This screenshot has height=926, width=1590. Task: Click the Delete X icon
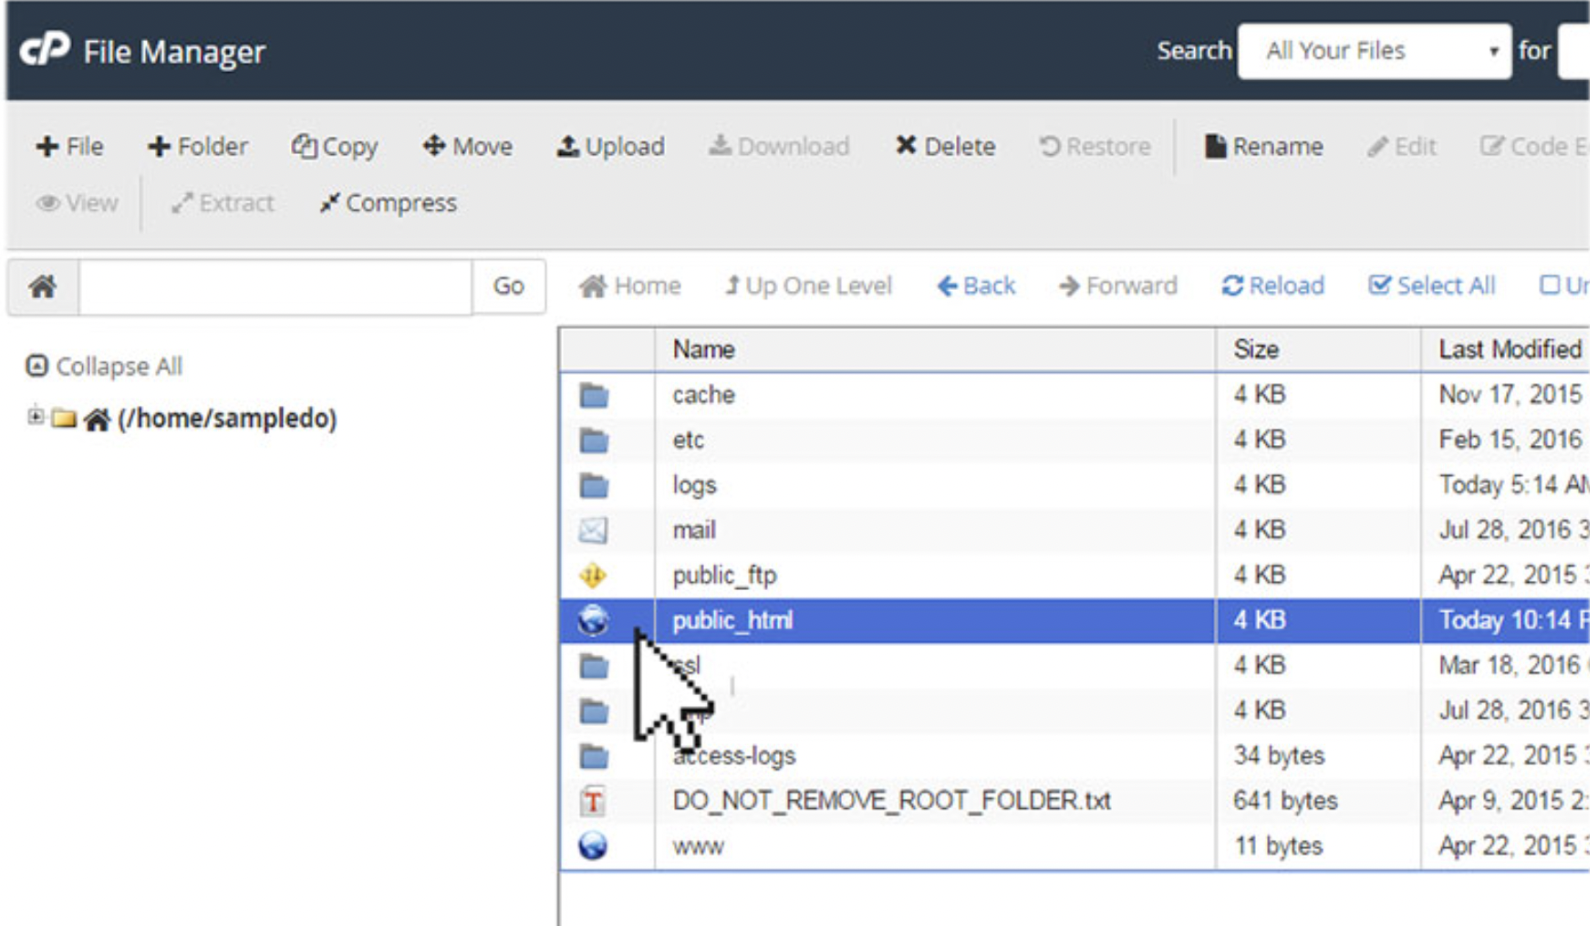906,146
